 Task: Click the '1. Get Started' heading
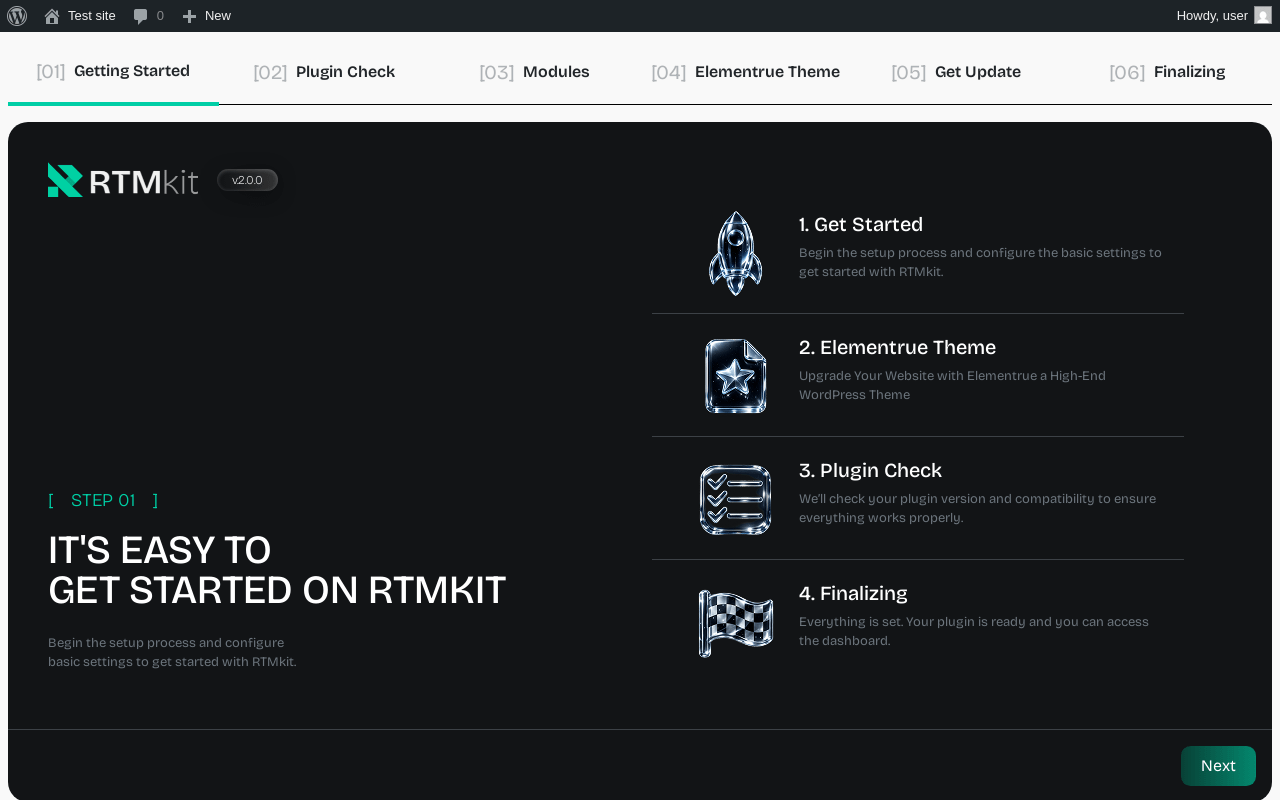click(x=861, y=225)
